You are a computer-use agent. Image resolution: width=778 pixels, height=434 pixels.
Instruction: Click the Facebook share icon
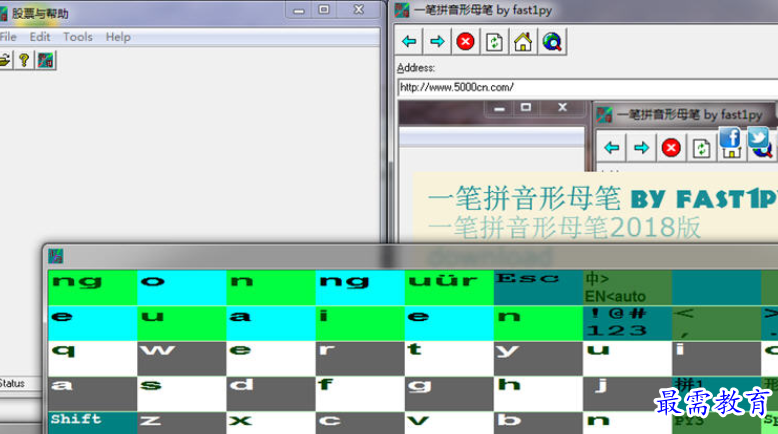[x=730, y=137]
